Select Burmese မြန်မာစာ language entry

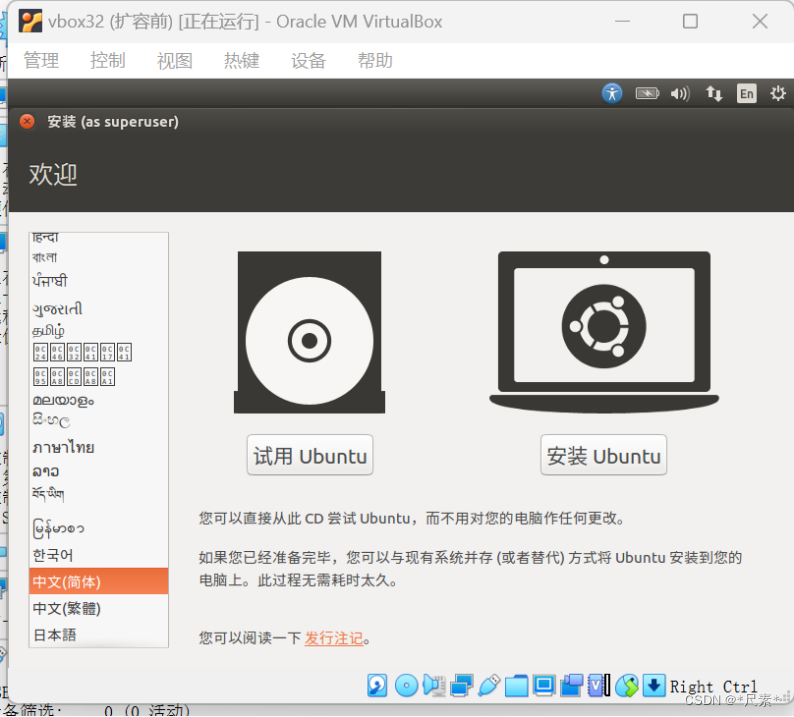pyautogui.click(x=99, y=528)
